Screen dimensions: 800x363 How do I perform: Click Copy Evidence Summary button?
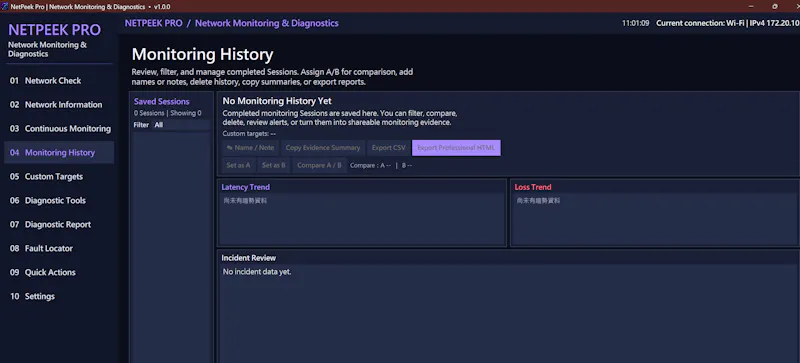[323, 148]
